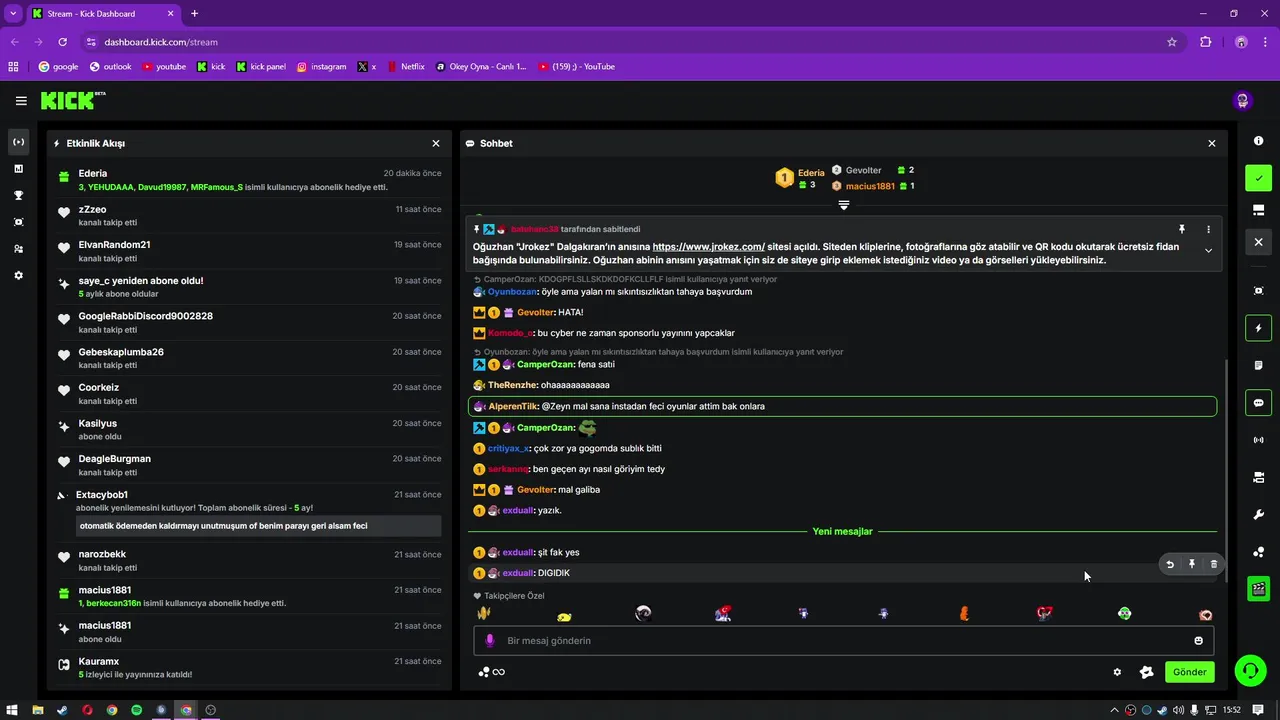This screenshot has height=720, width=1280.
Task: Click the info icon in right sidebar
Action: pos(1259,141)
